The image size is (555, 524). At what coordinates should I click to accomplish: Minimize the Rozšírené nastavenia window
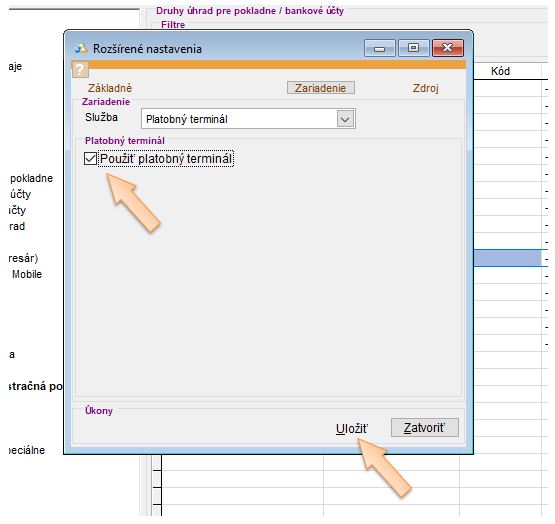(379, 48)
